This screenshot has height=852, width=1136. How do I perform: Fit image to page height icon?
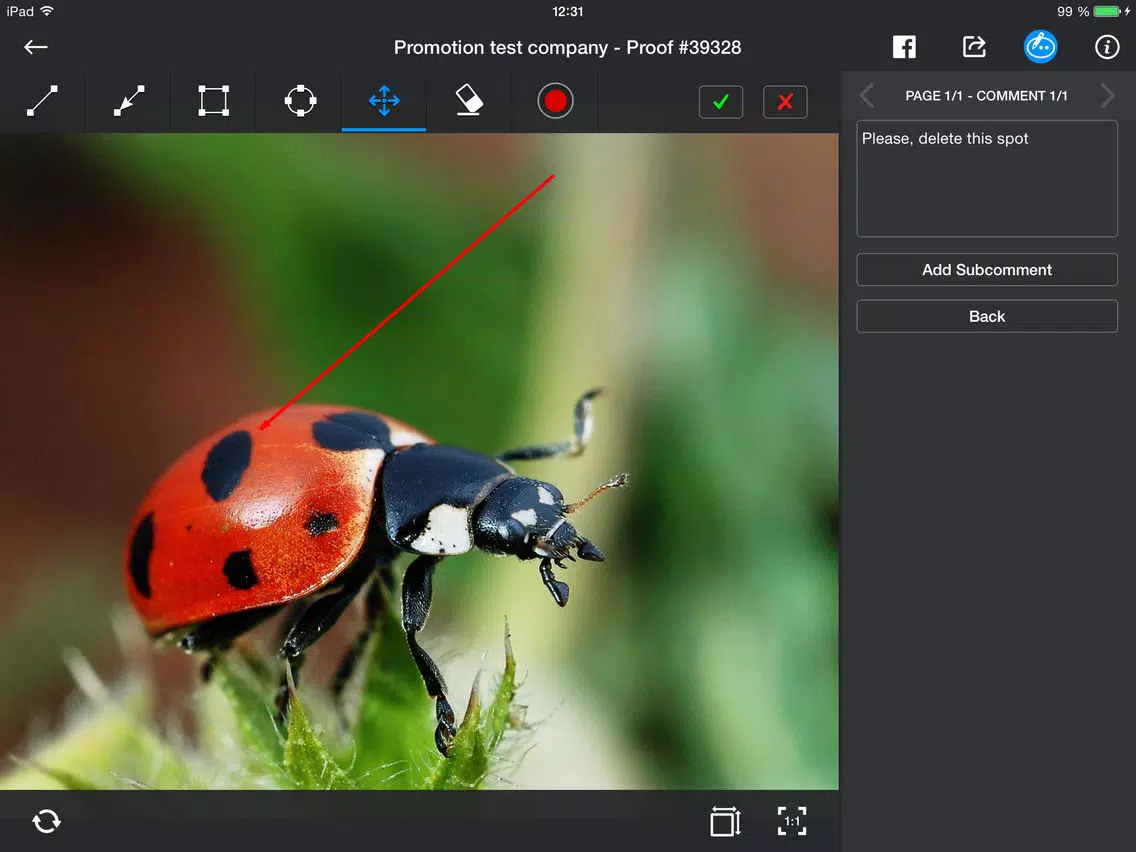coord(725,821)
